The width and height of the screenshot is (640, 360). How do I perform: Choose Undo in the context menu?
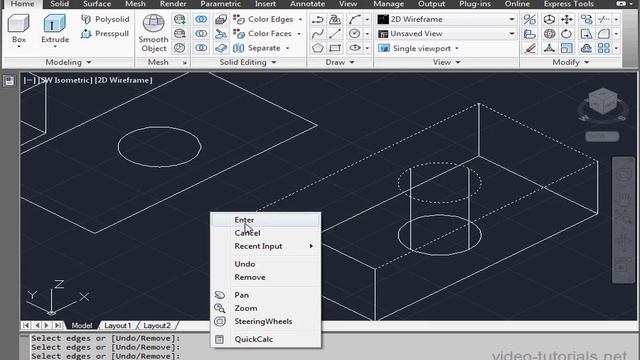point(266,264)
